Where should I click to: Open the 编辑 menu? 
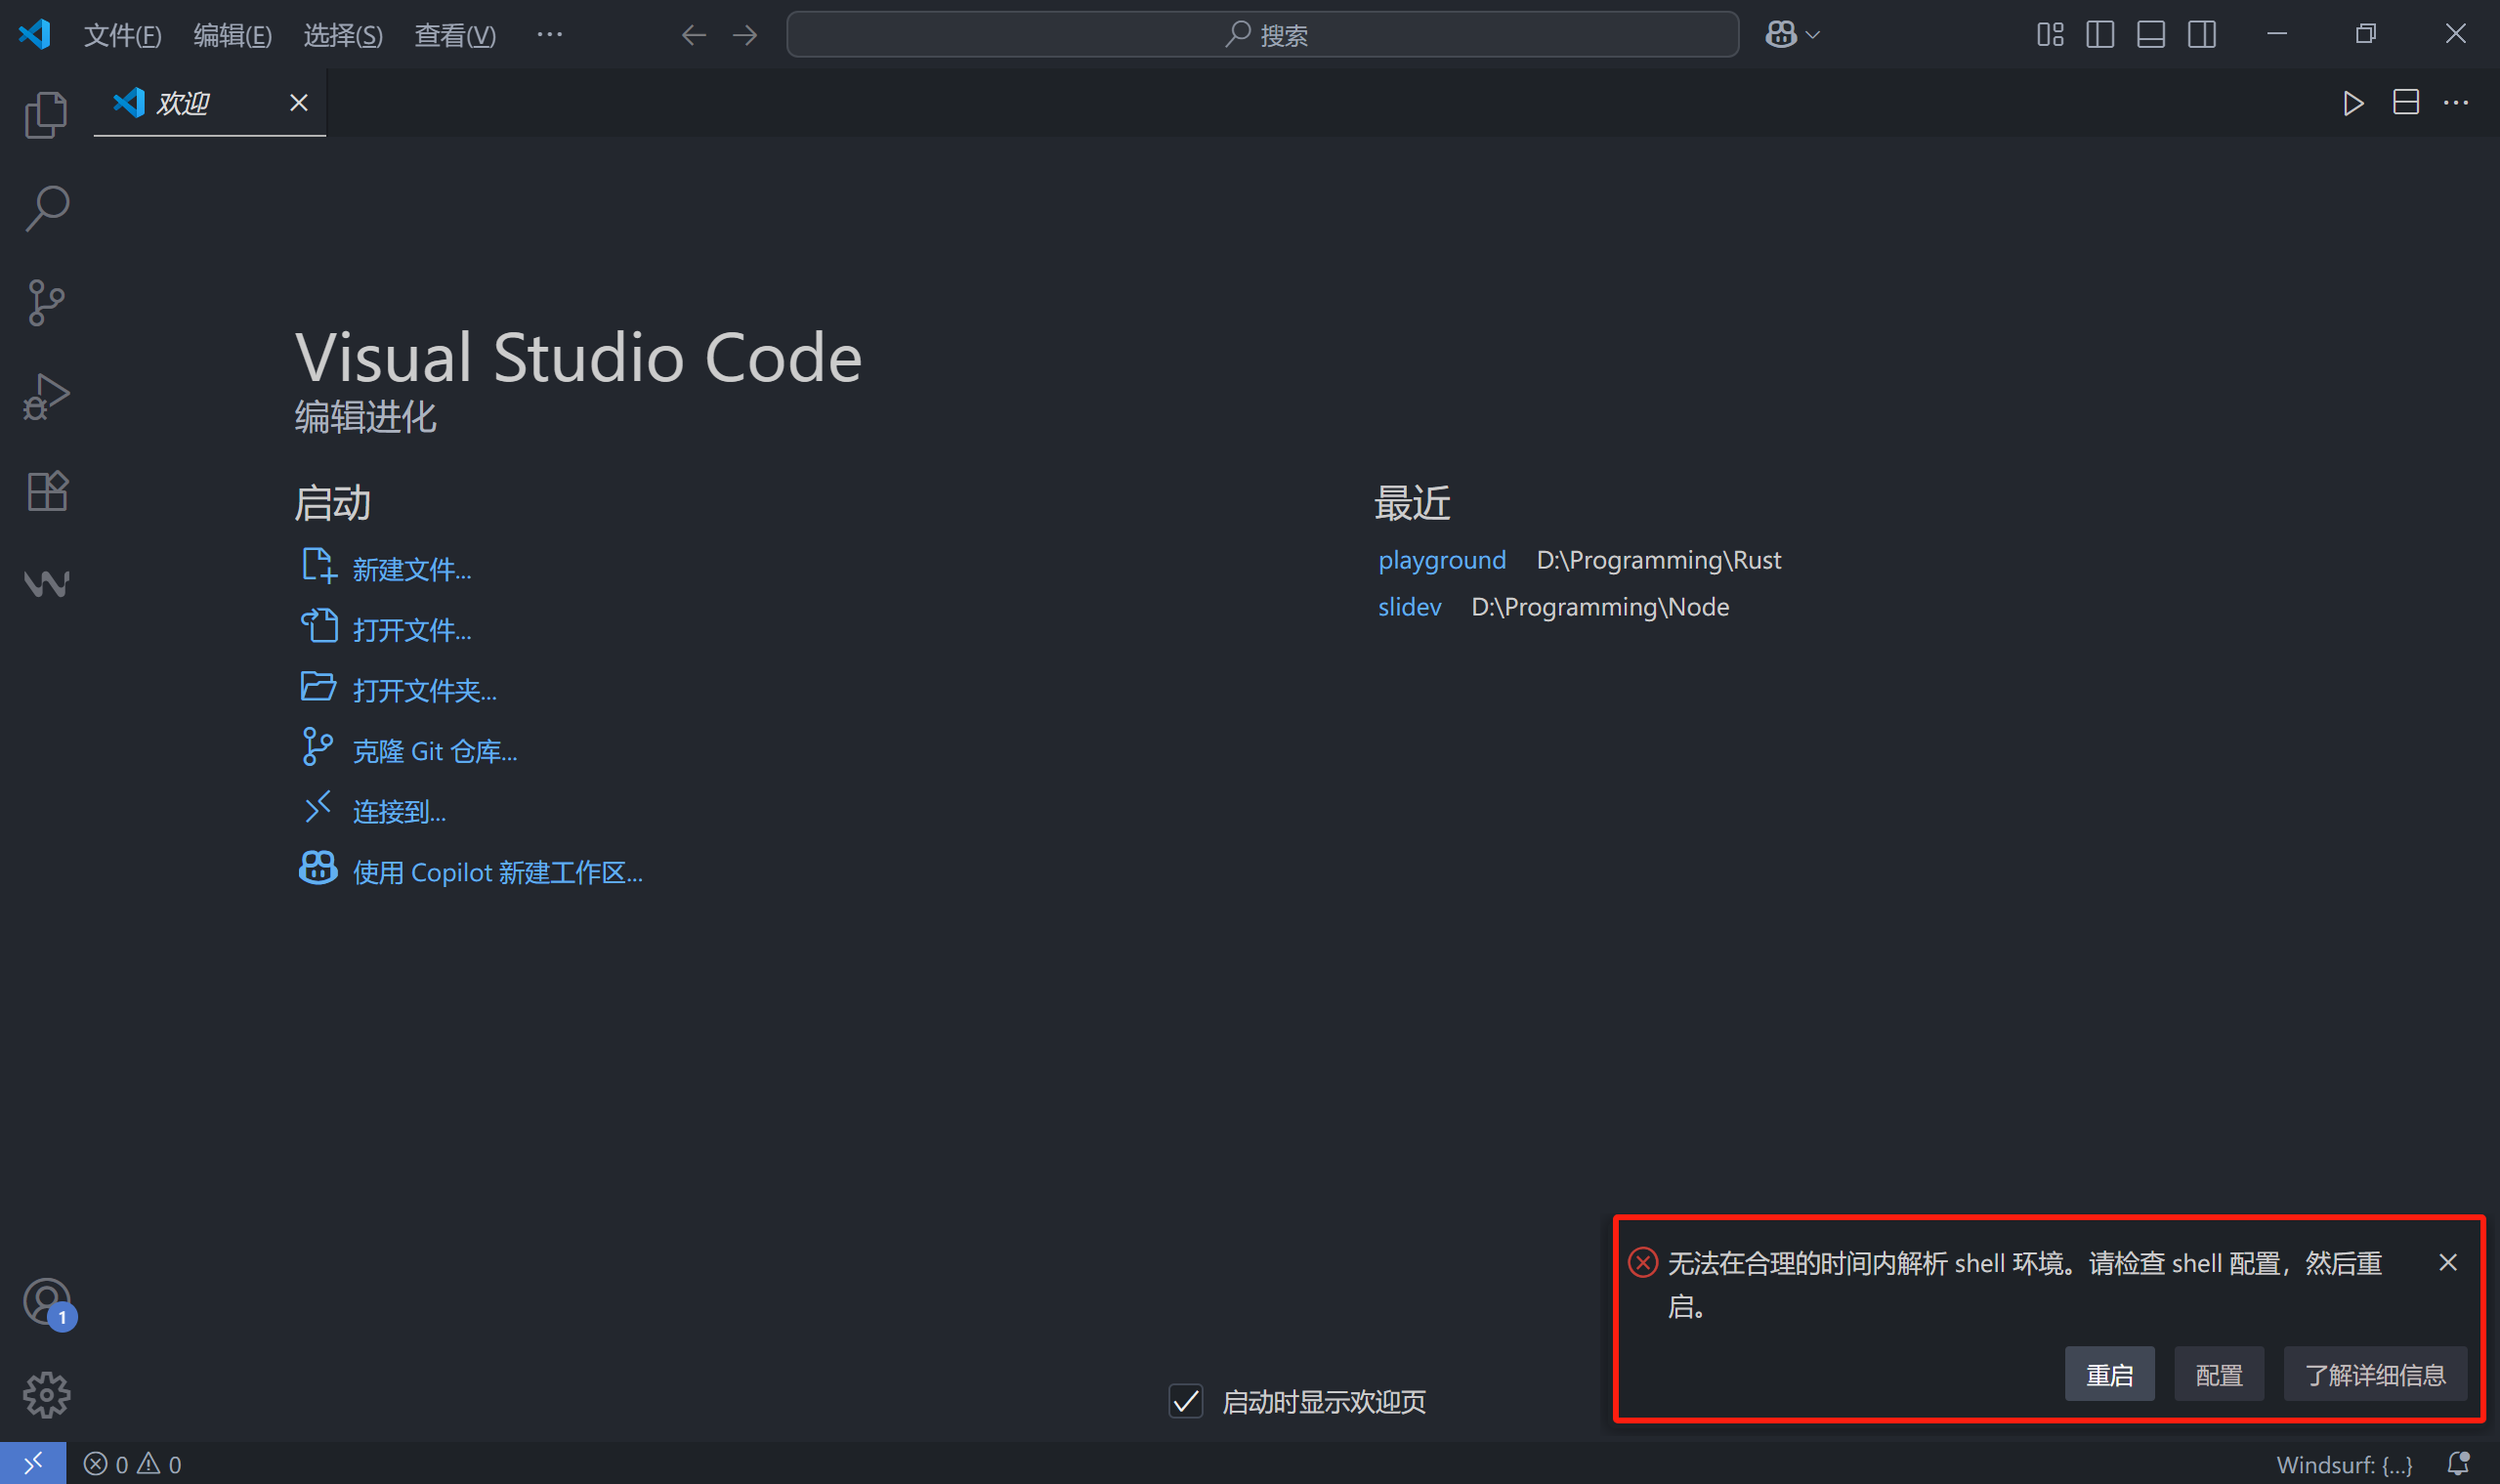click(232, 36)
